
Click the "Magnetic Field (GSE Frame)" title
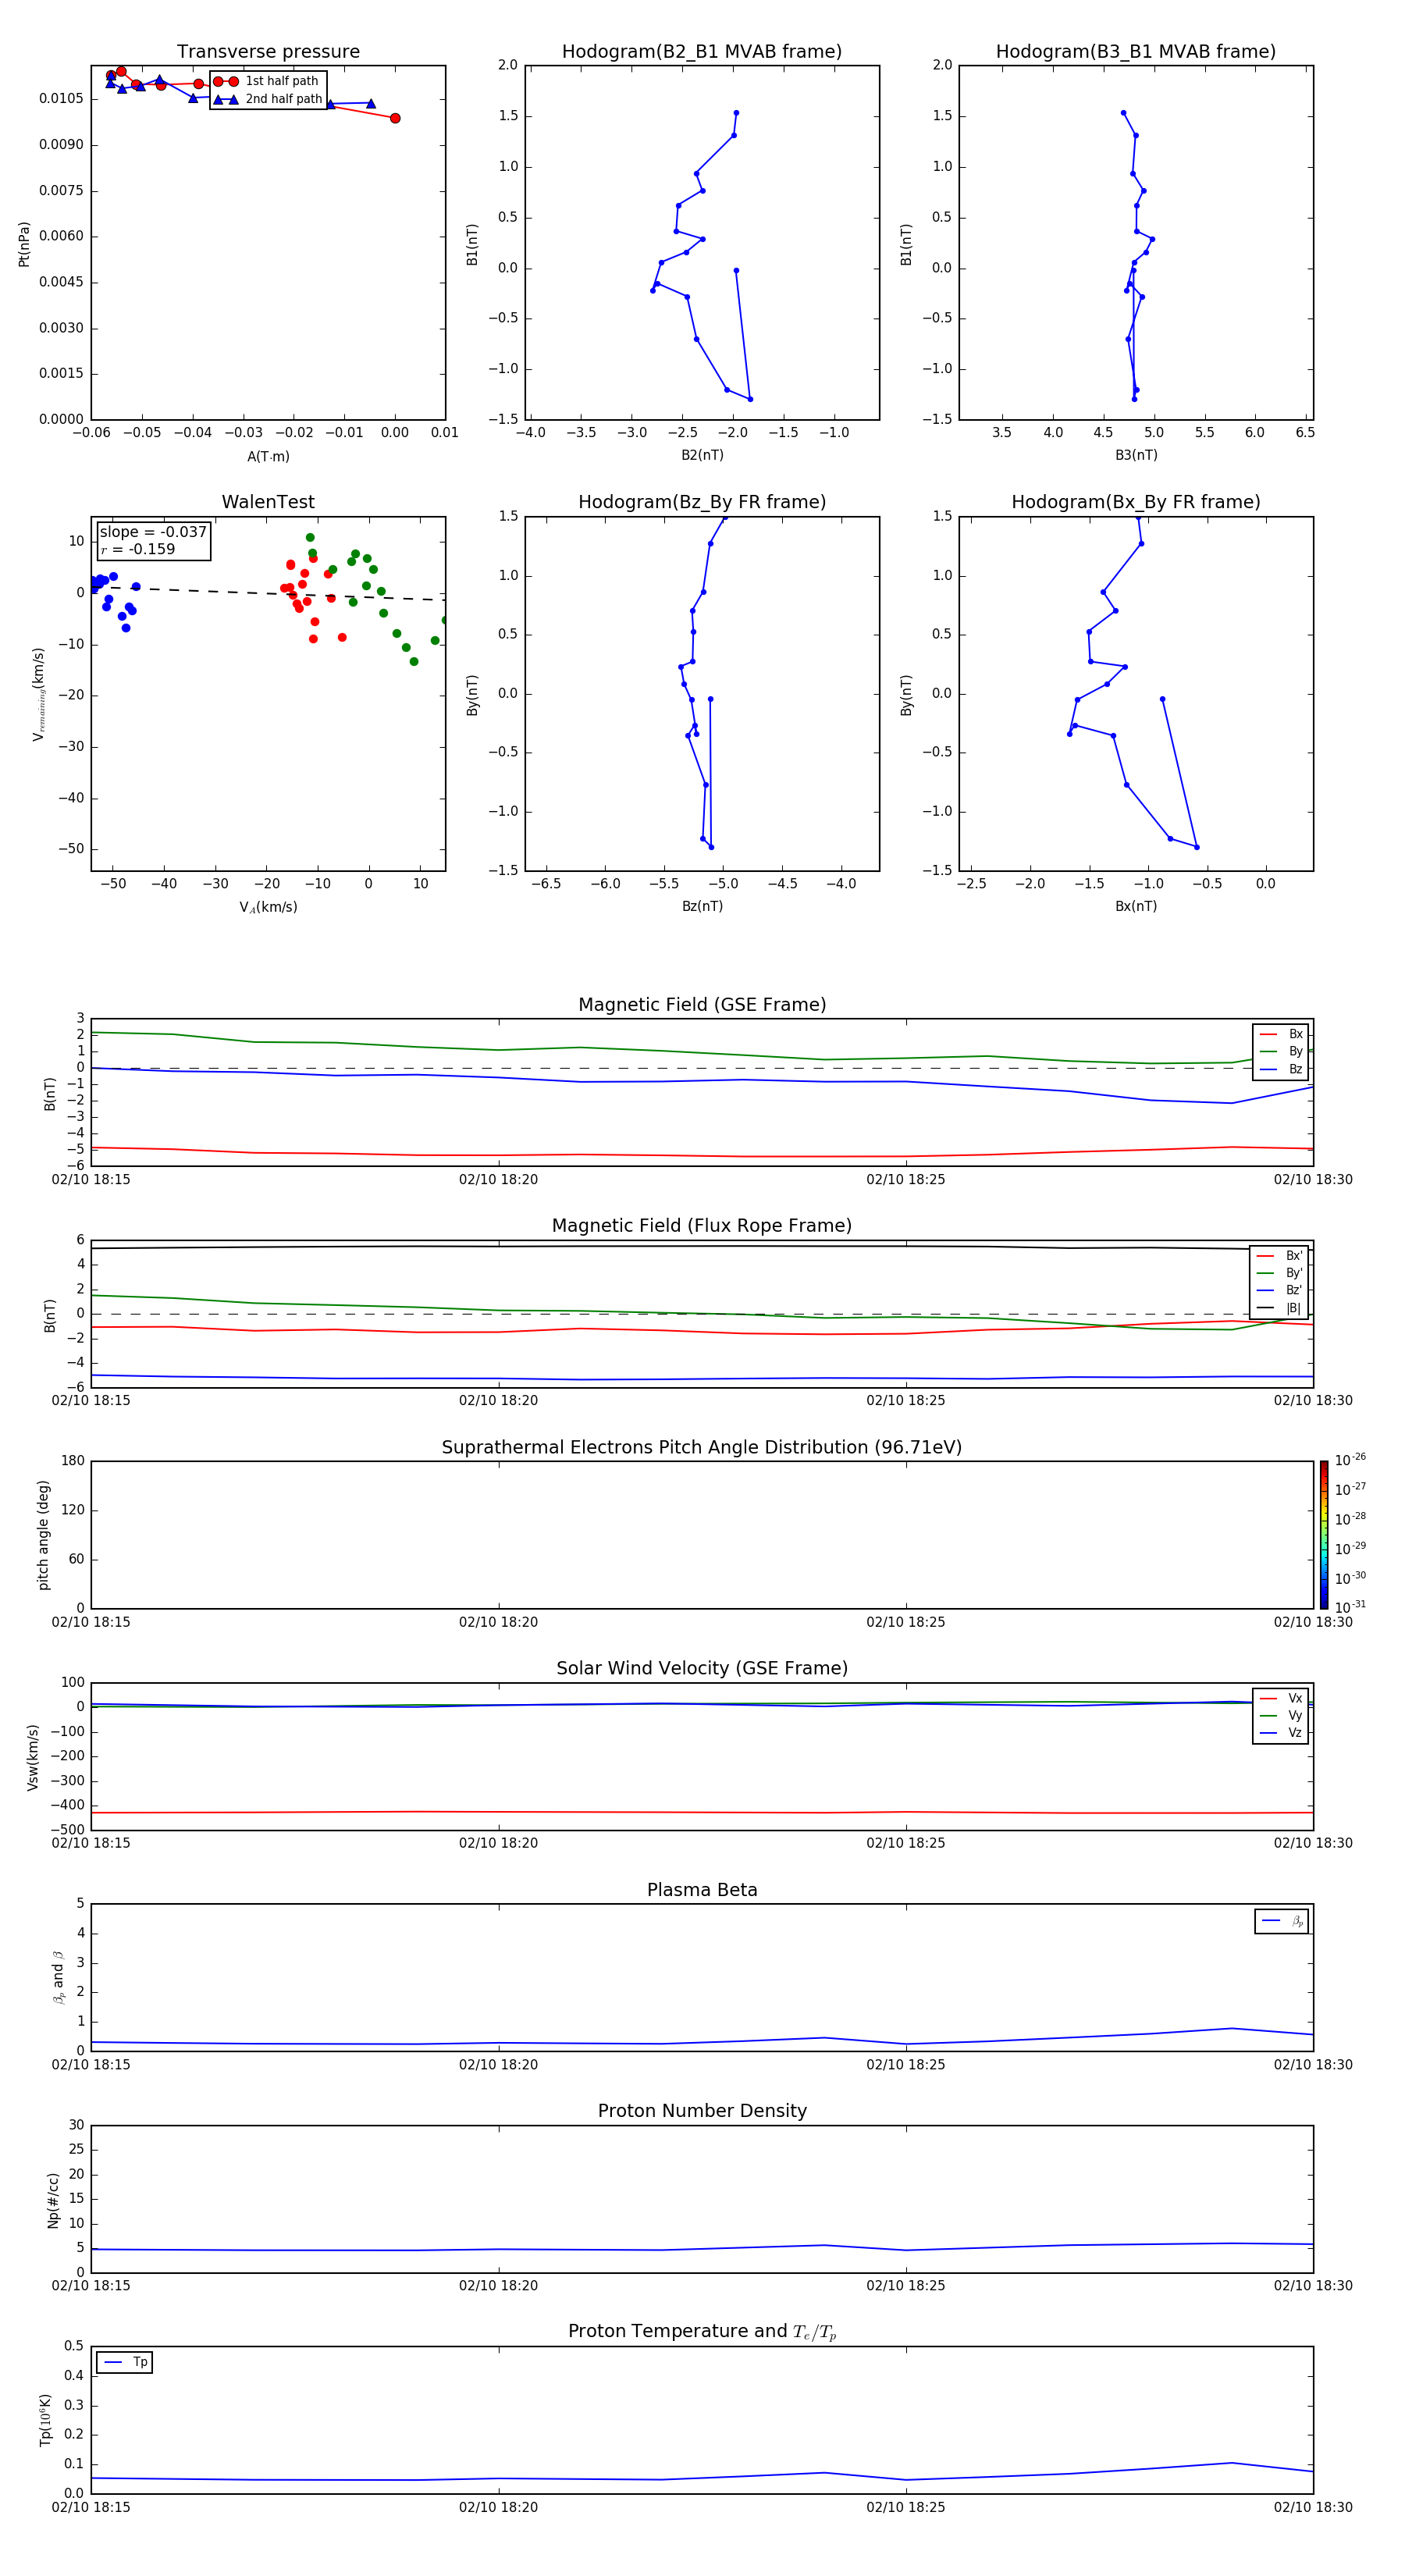pyautogui.click(x=702, y=1005)
